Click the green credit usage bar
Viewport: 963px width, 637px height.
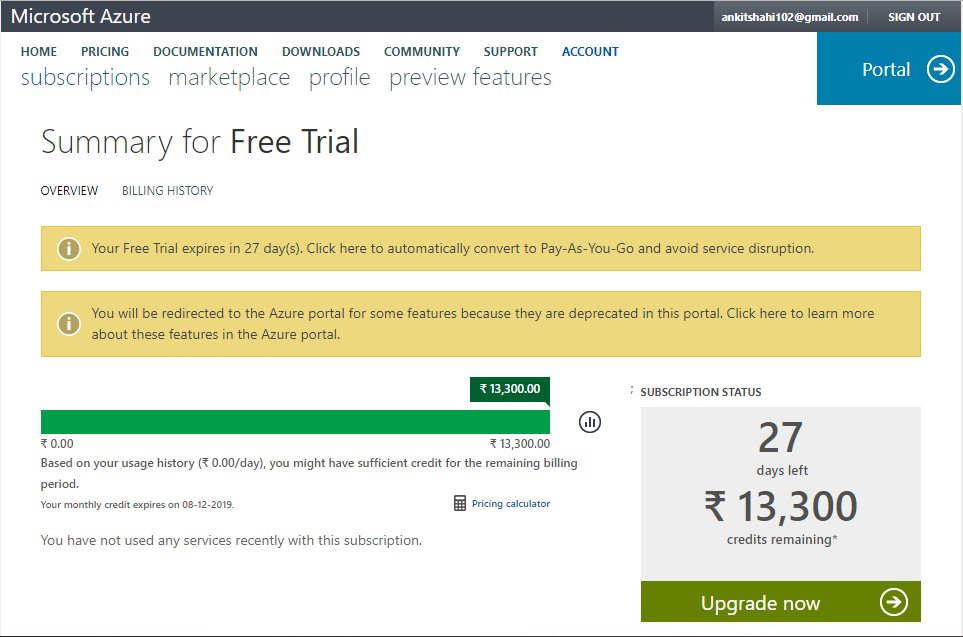295,422
